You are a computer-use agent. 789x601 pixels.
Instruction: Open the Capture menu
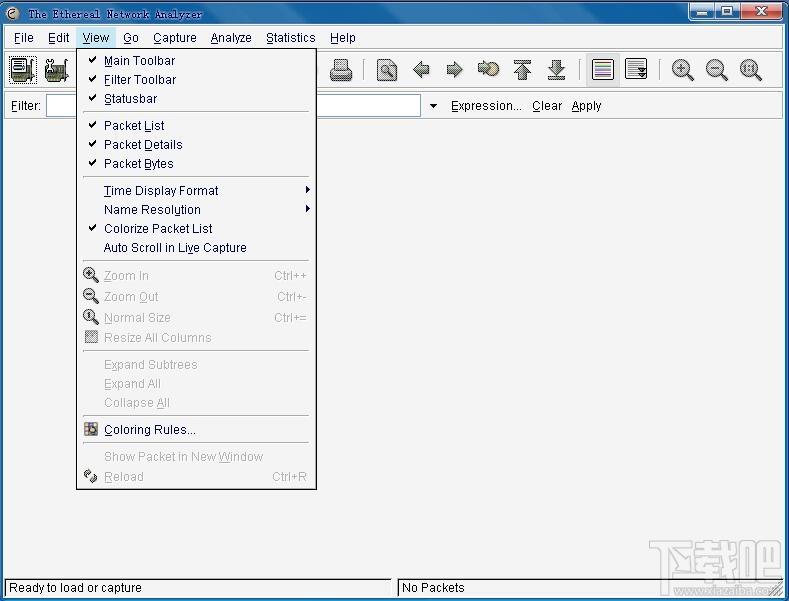pos(175,38)
